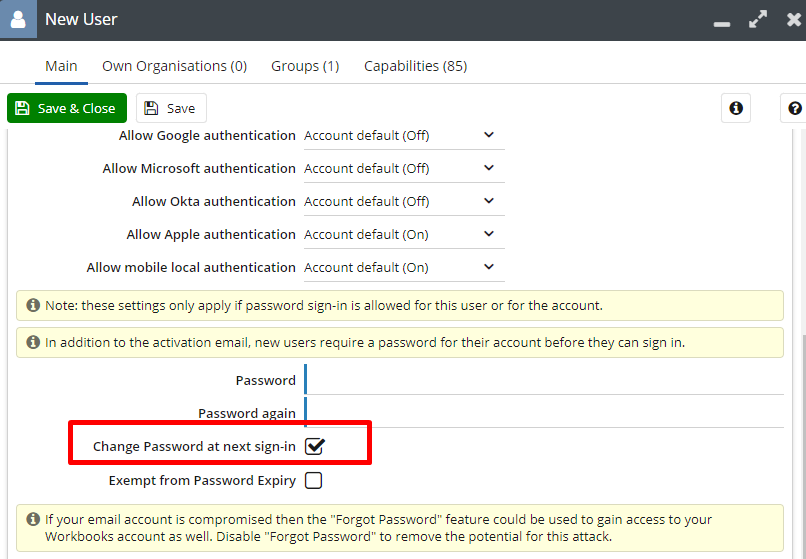Click info icon beside Forgot Password warning
This screenshot has height=559, width=806.
[33, 519]
